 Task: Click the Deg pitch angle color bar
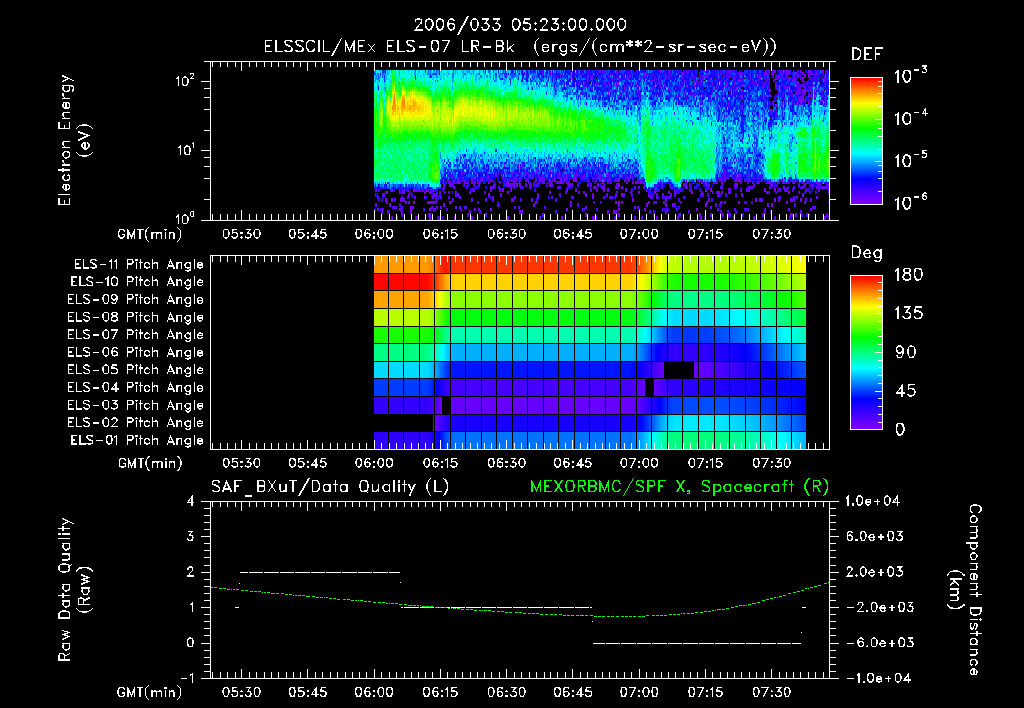point(866,352)
